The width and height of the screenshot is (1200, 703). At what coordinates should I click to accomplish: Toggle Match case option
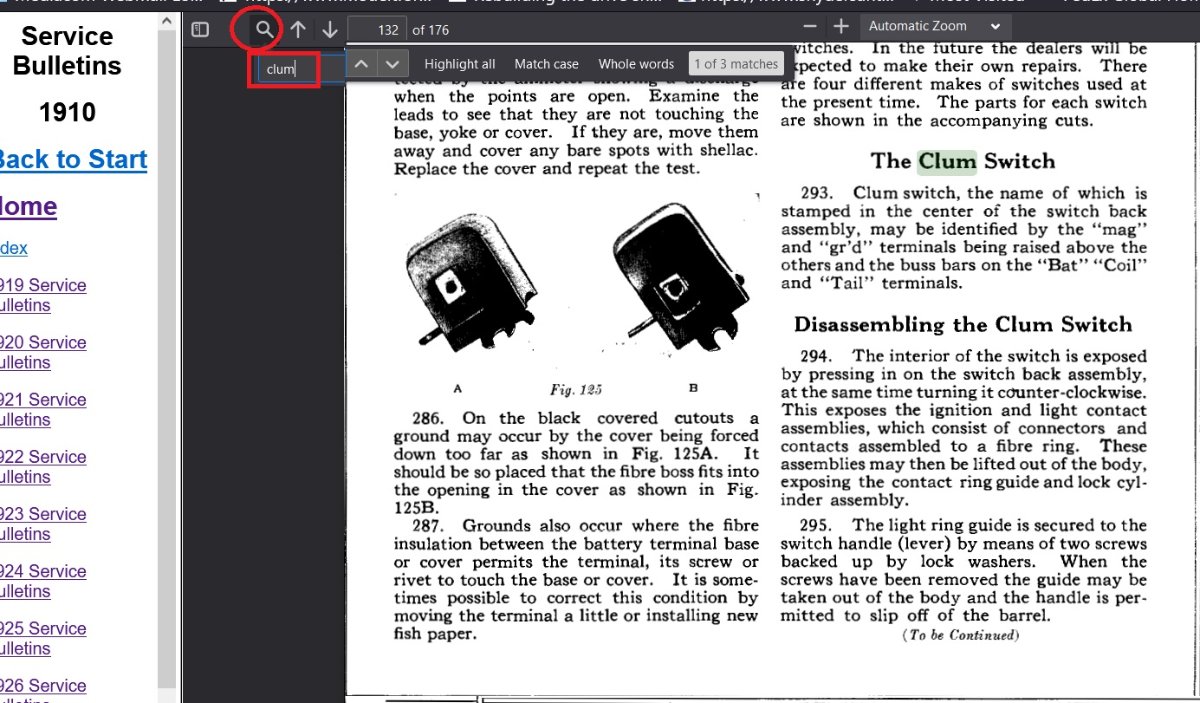pos(546,64)
